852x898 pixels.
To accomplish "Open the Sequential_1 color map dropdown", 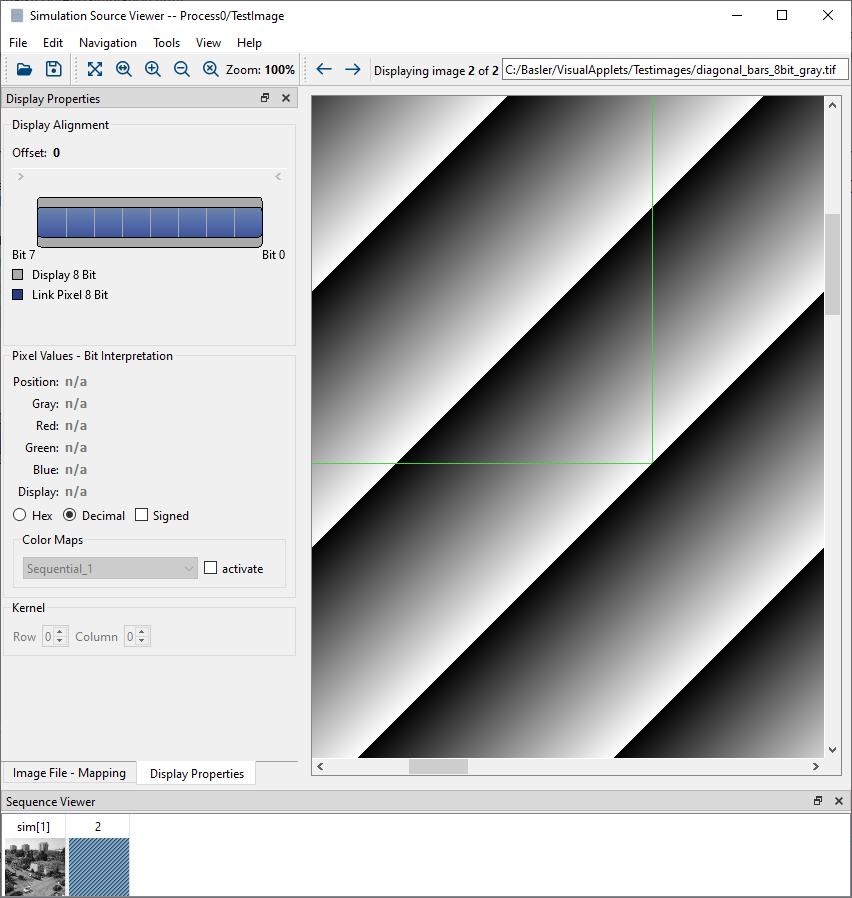I will pos(109,568).
